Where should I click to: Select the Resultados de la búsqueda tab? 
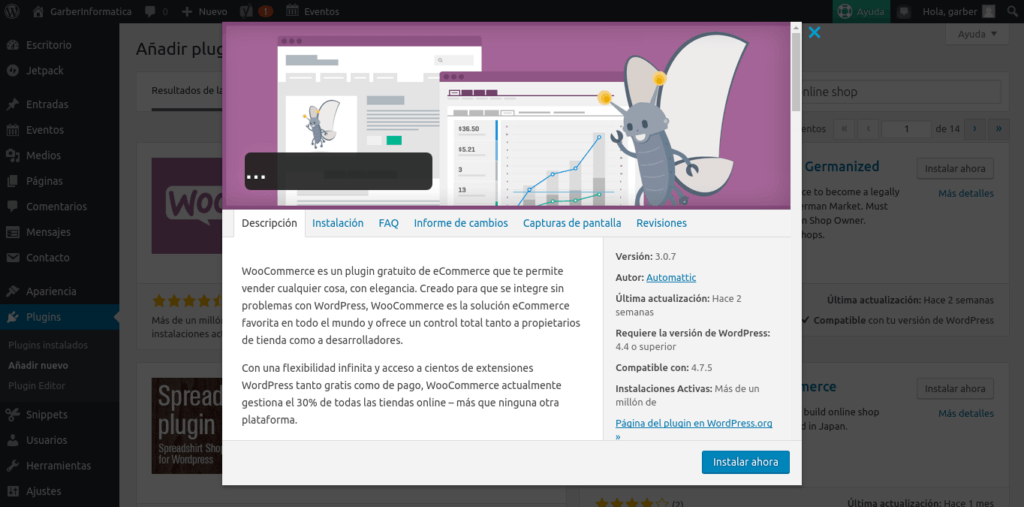[x=187, y=90]
